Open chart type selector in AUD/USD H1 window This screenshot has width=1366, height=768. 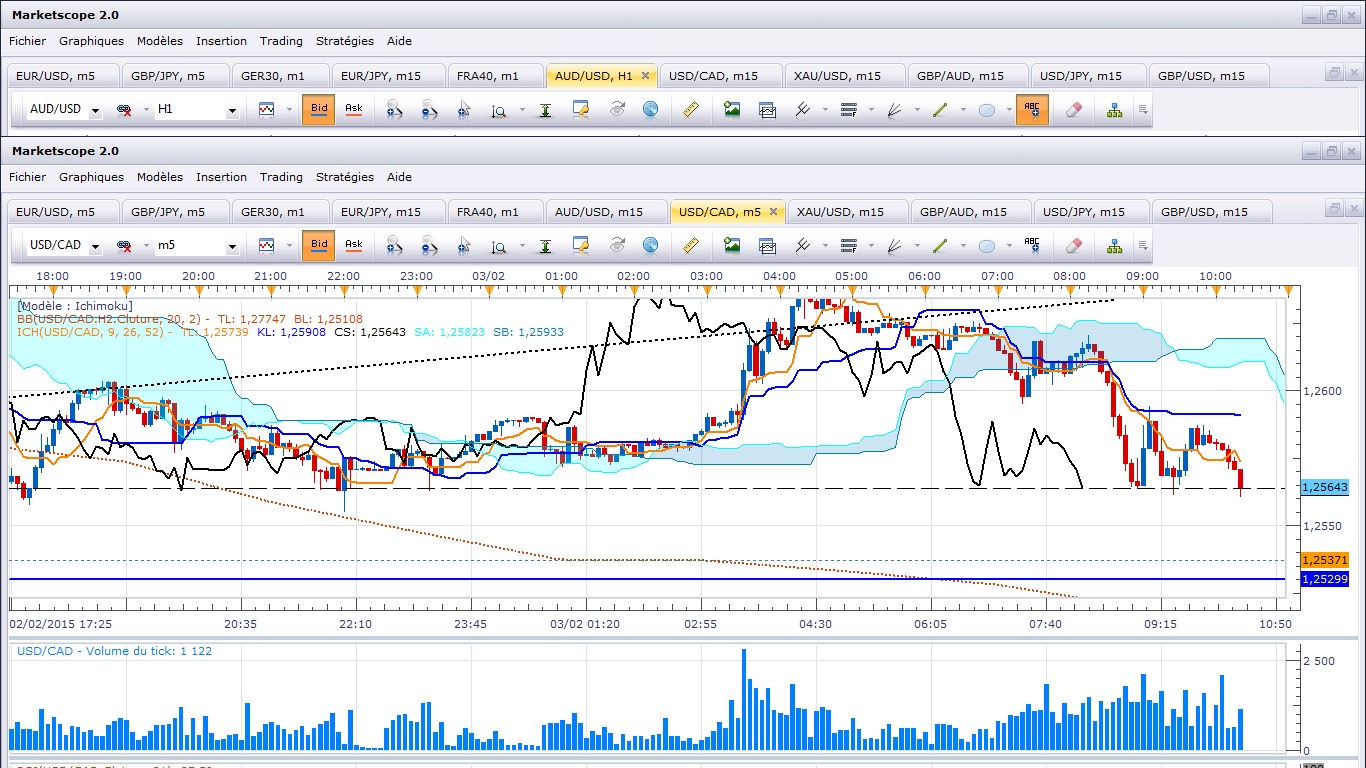click(x=266, y=109)
